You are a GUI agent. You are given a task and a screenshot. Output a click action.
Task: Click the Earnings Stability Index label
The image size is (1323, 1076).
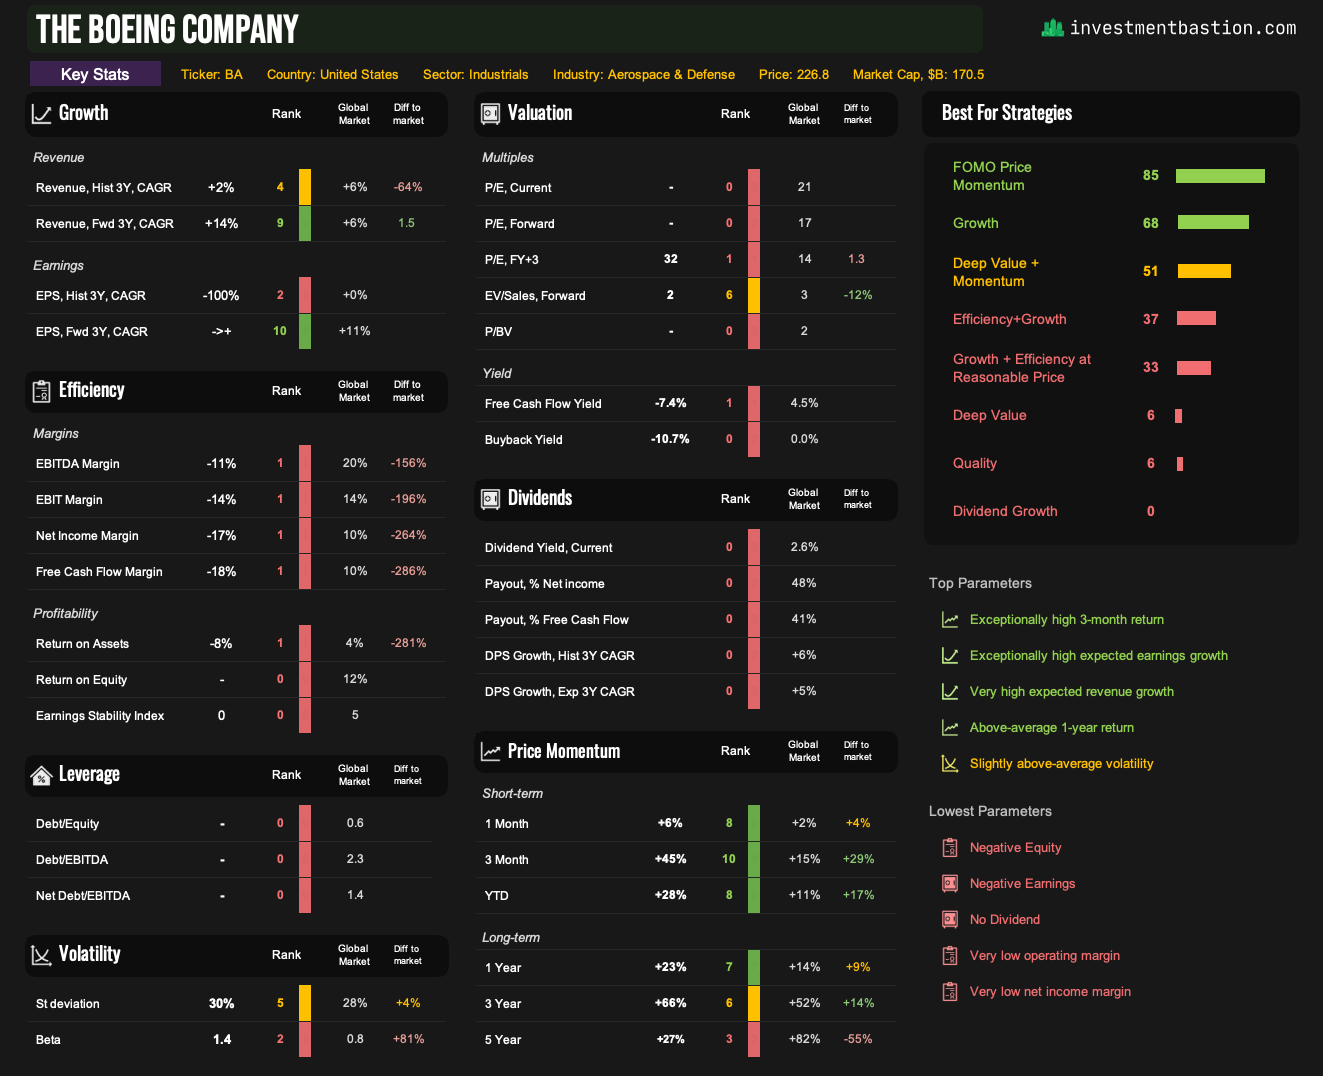coord(100,715)
